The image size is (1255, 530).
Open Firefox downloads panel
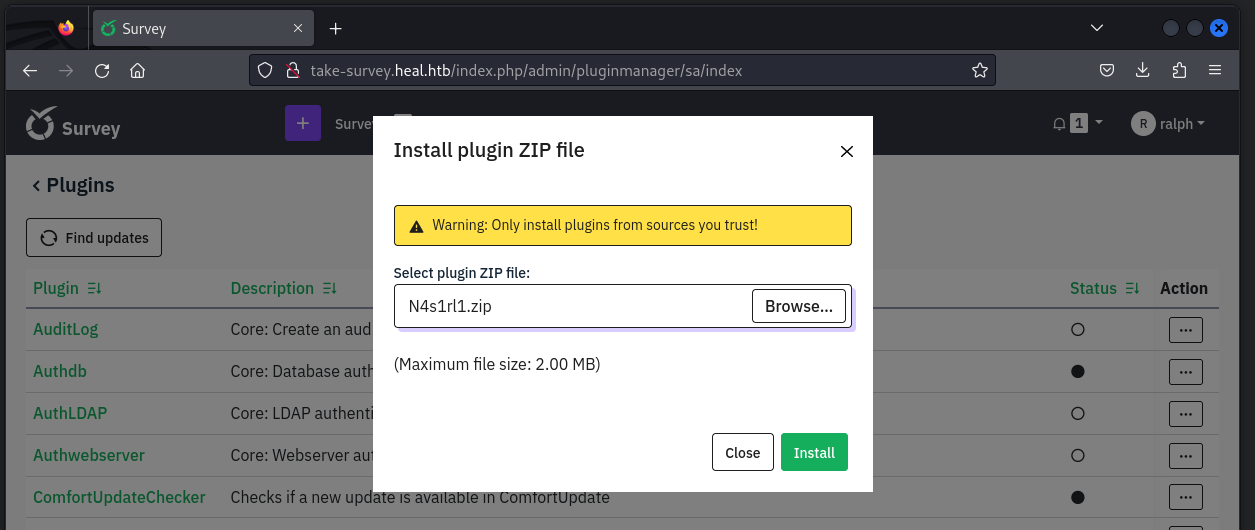(1143, 71)
